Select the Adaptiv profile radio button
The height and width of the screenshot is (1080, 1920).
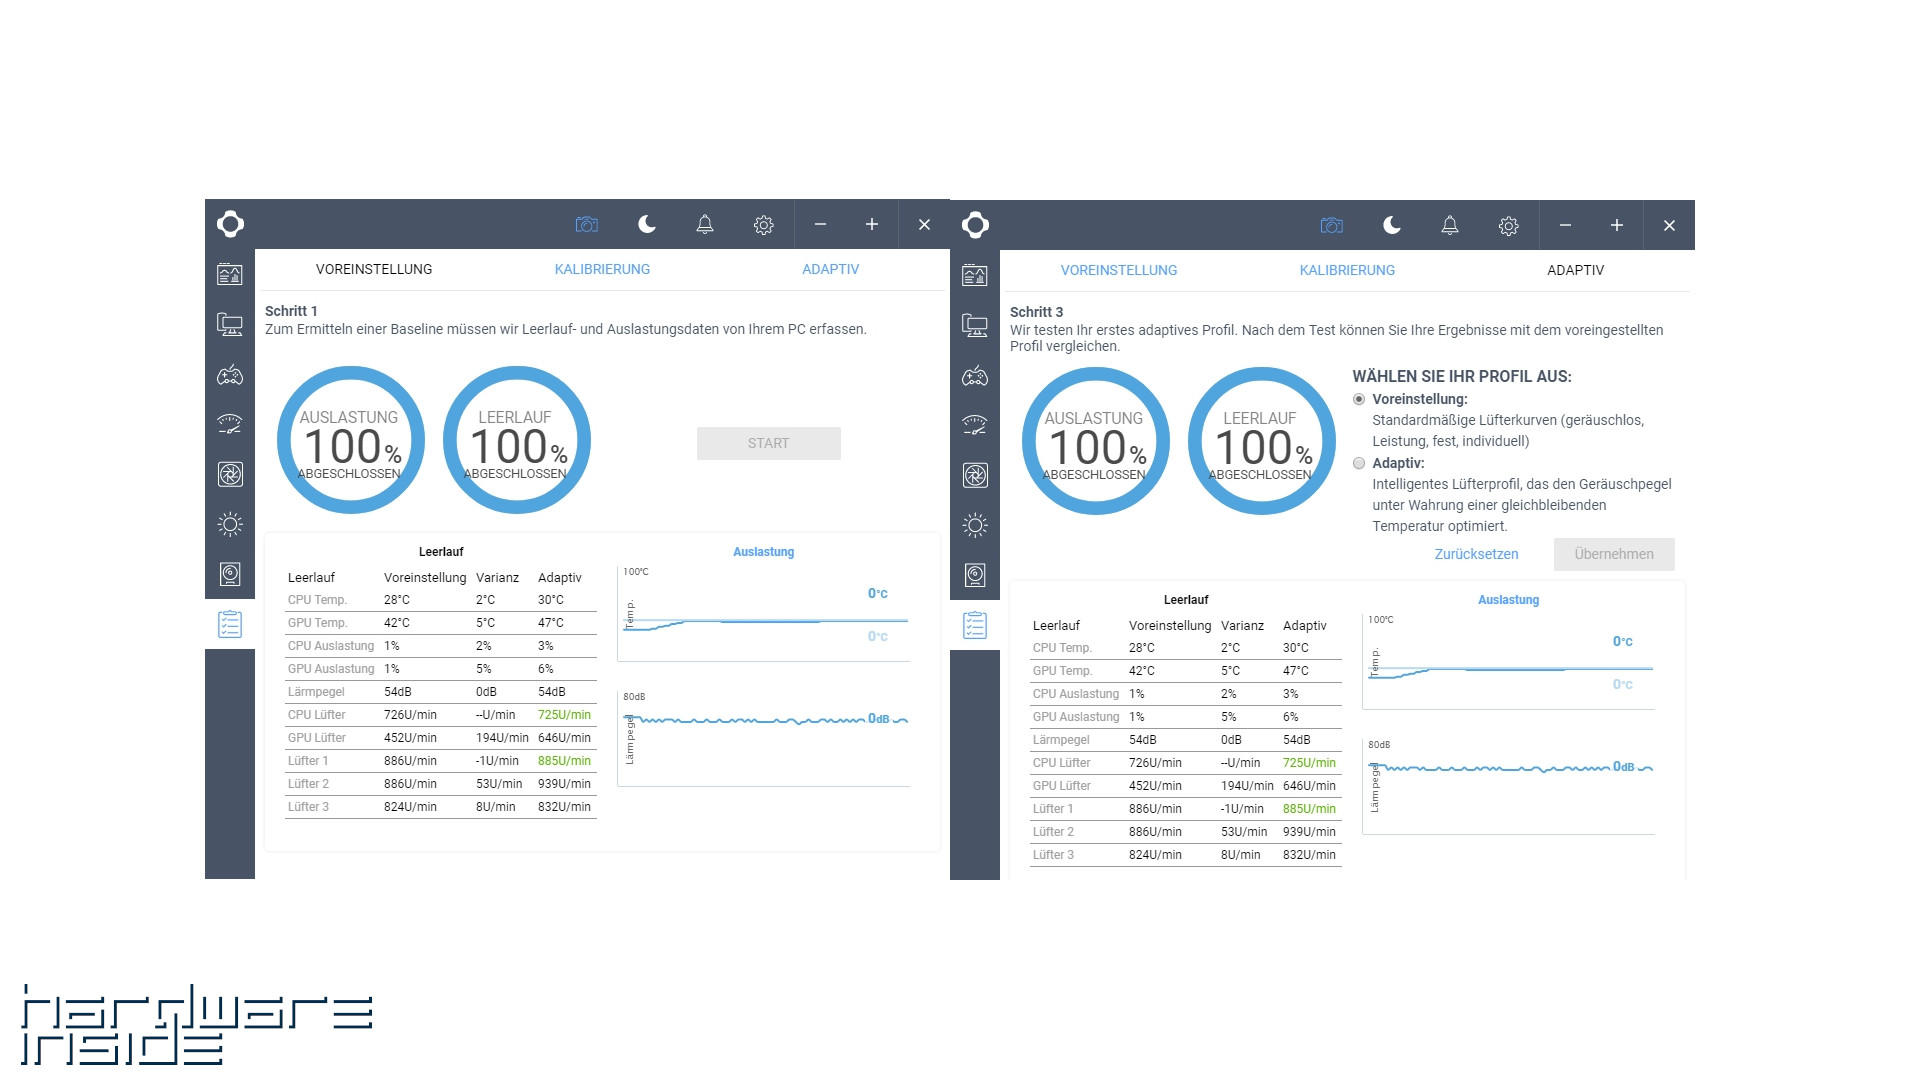click(1359, 463)
